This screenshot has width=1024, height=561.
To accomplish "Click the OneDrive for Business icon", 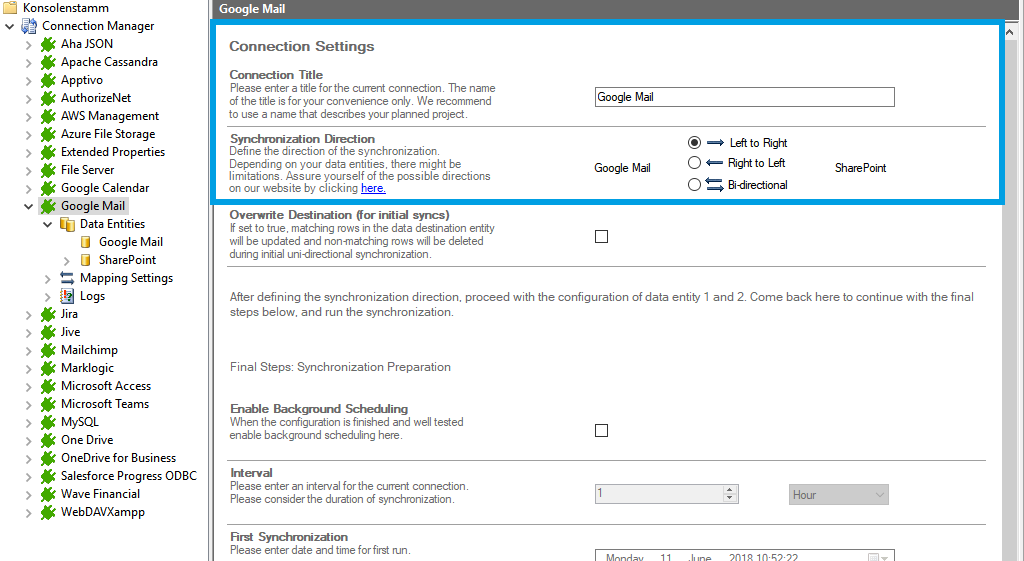I will click(x=48, y=458).
